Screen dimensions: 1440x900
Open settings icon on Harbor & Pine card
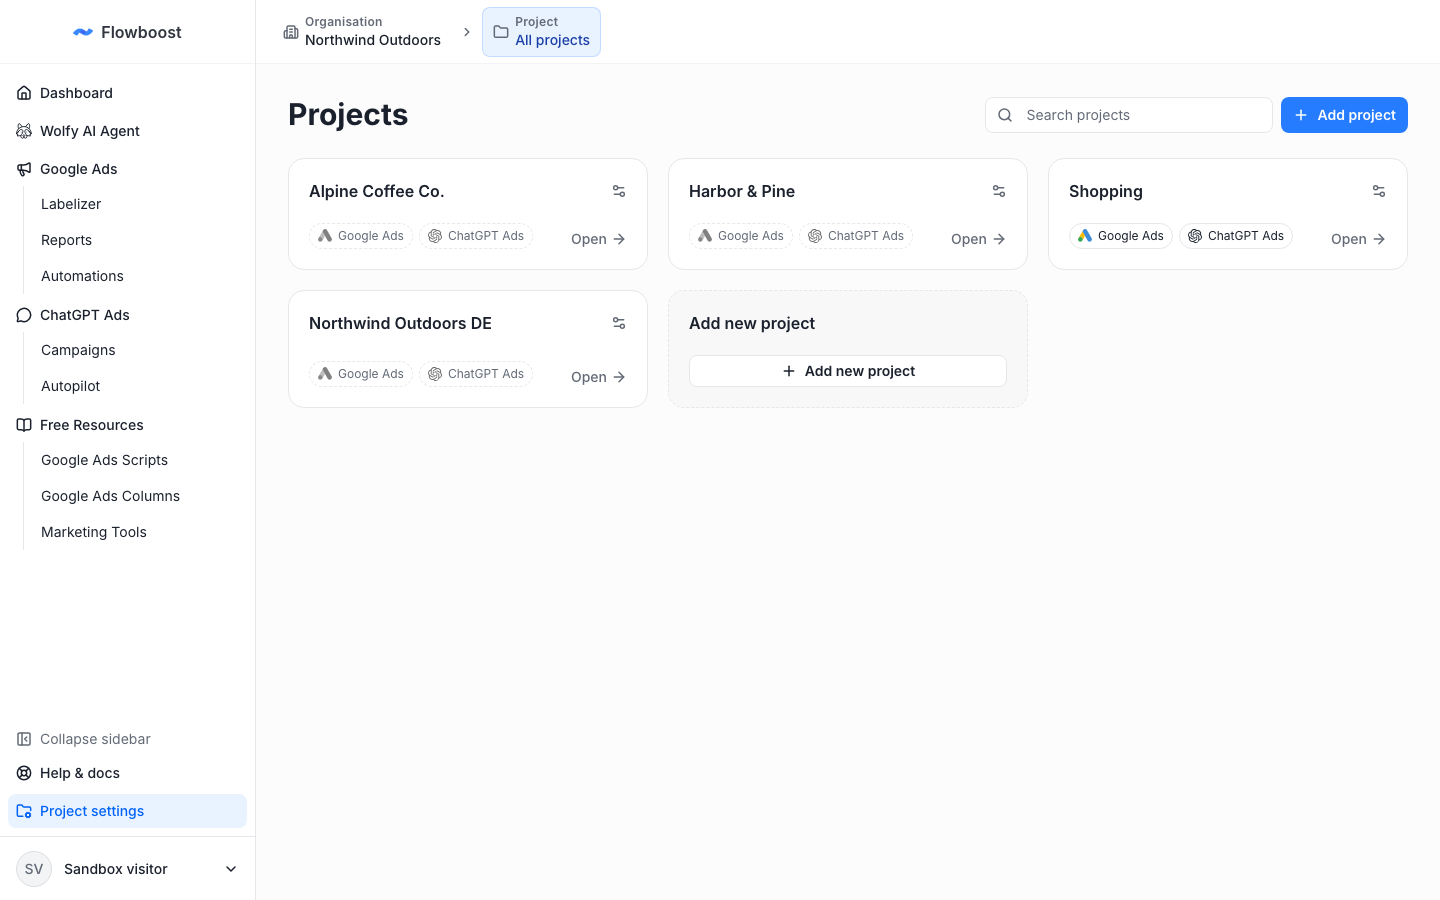(999, 191)
